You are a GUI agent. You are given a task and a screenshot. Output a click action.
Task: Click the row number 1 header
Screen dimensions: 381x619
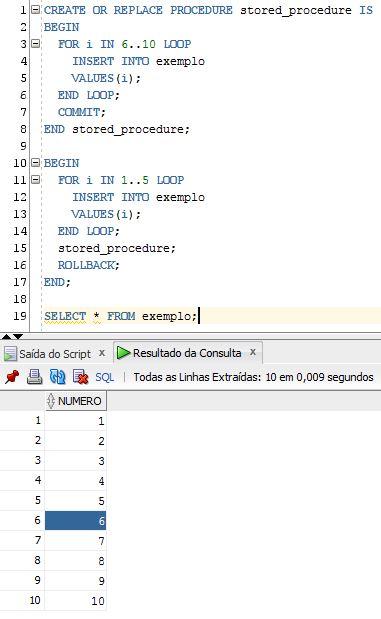[22, 420]
